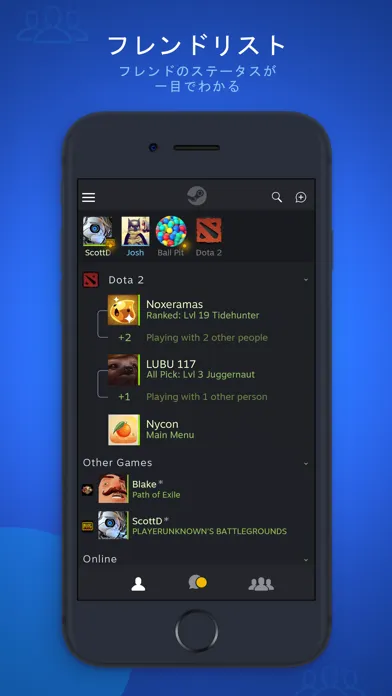Switch to the Groups tab
Viewport: 392px width, 696px height.
(x=261, y=584)
